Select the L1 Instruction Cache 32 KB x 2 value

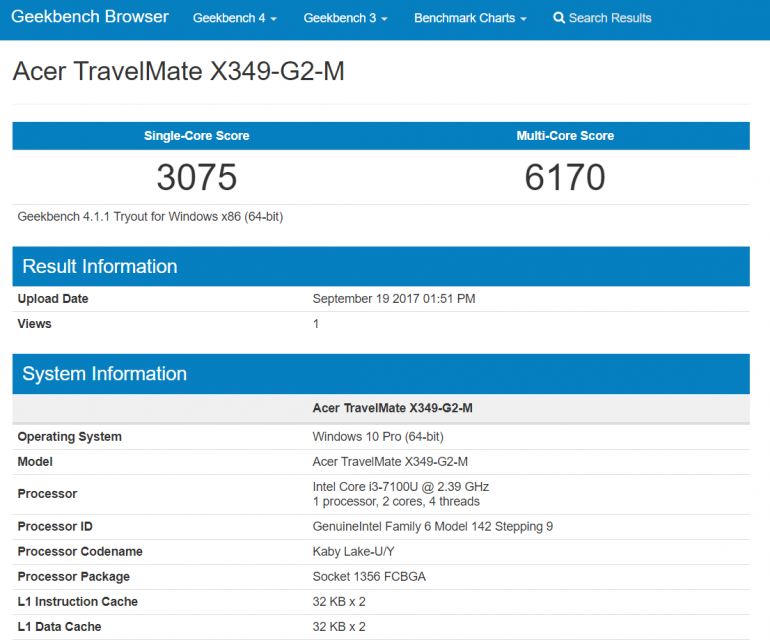tap(339, 602)
